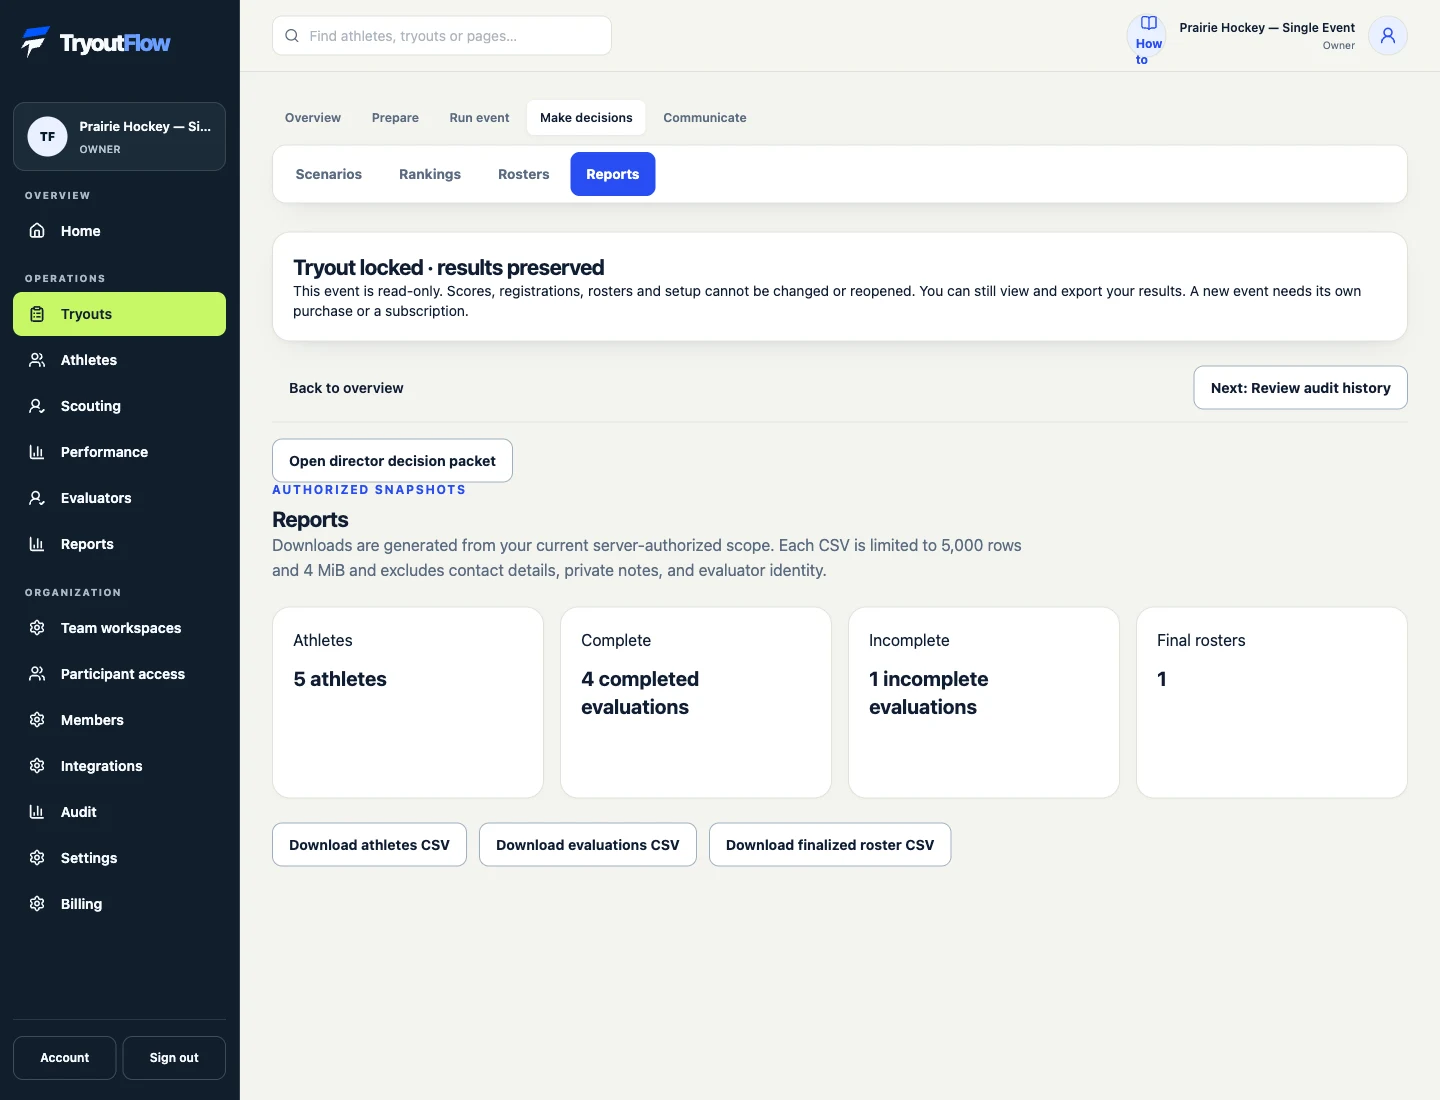The height and width of the screenshot is (1100, 1440).
Task: Click the Integrations gear icon
Action: click(x=37, y=766)
